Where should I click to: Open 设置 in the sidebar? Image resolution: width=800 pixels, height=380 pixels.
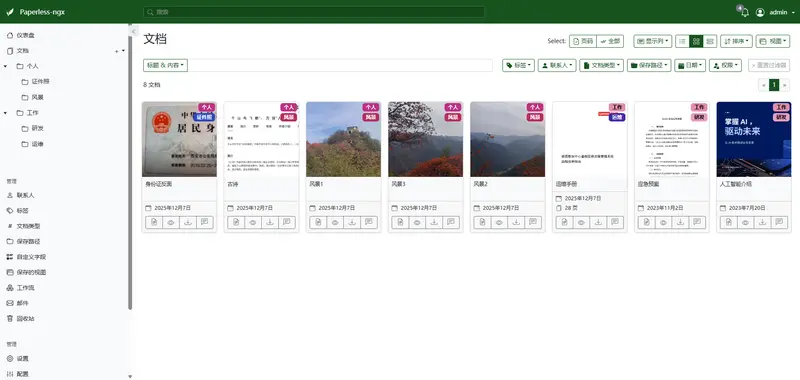tap(17, 359)
